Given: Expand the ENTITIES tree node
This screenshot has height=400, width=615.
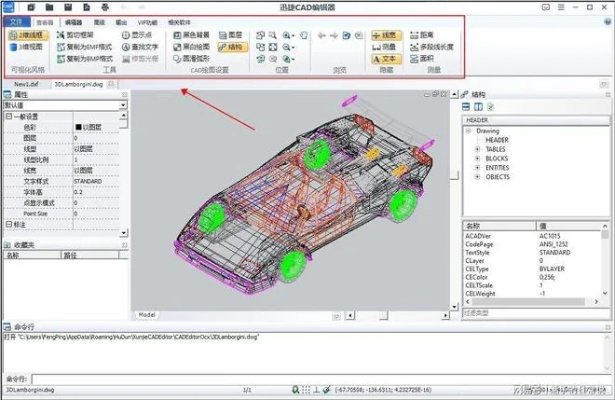Looking at the screenshot, I should tap(477, 168).
